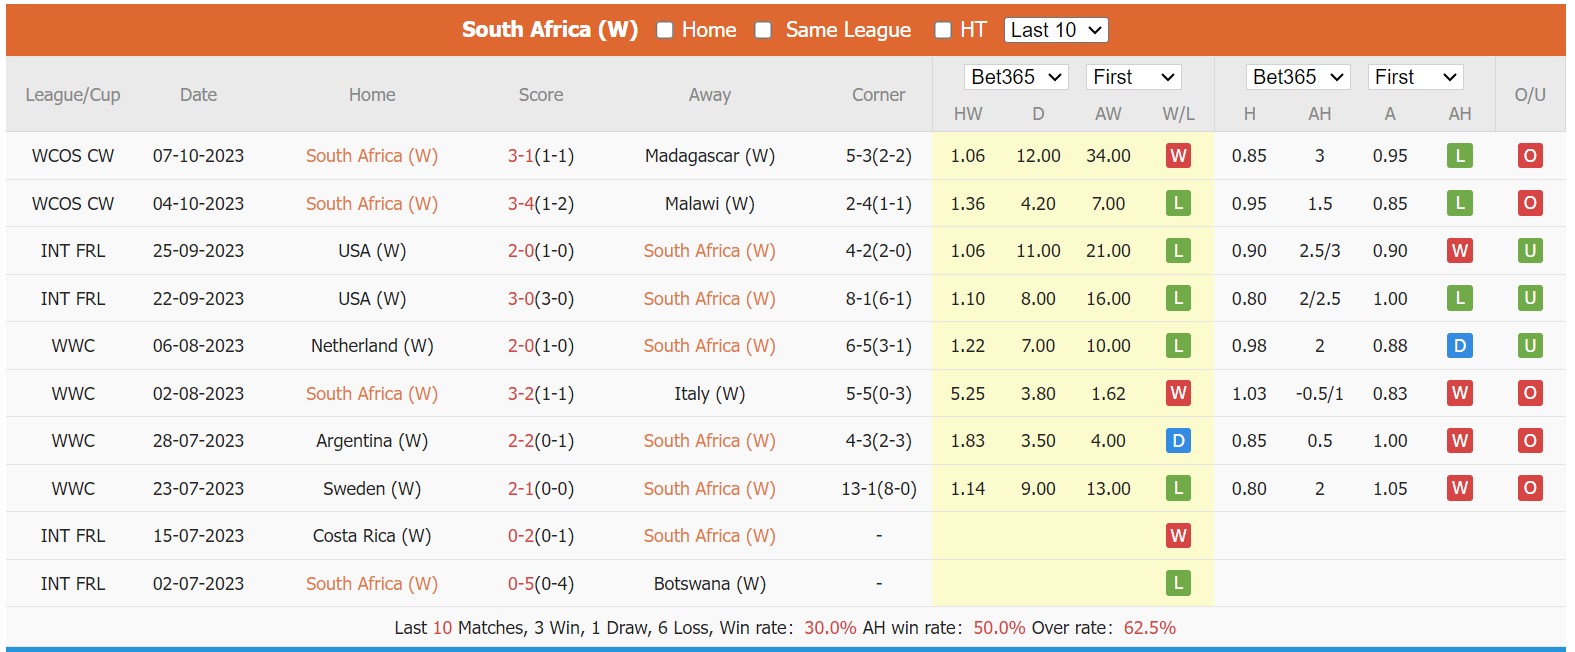Click the red W badge in the Madagascar row
This screenshot has width=1575, height=652.
pos(1178,155)
